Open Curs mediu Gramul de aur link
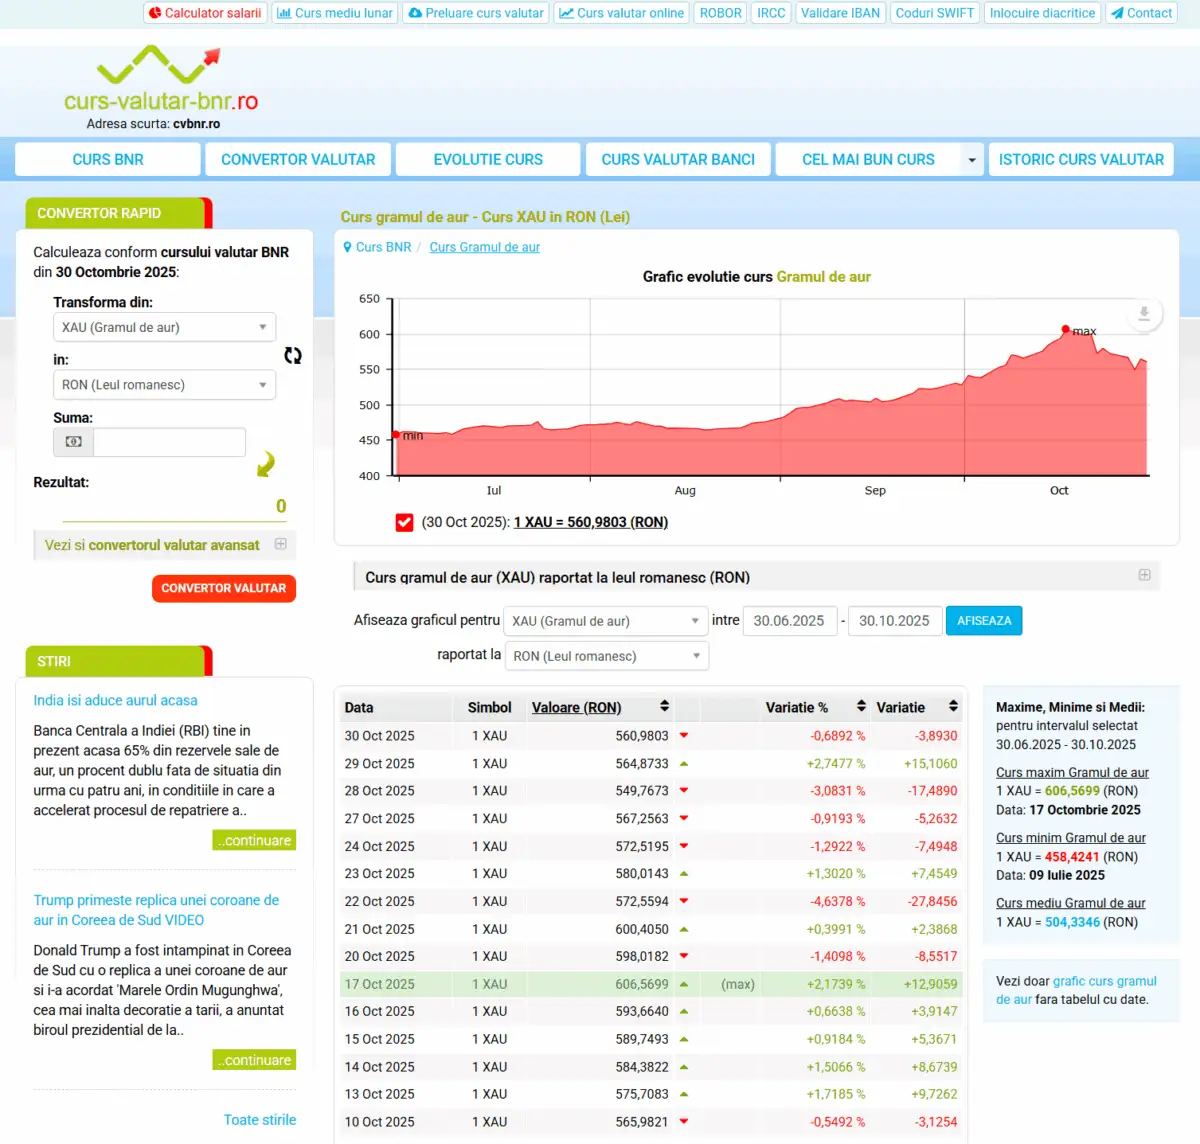 click(x=1070, y=903)
